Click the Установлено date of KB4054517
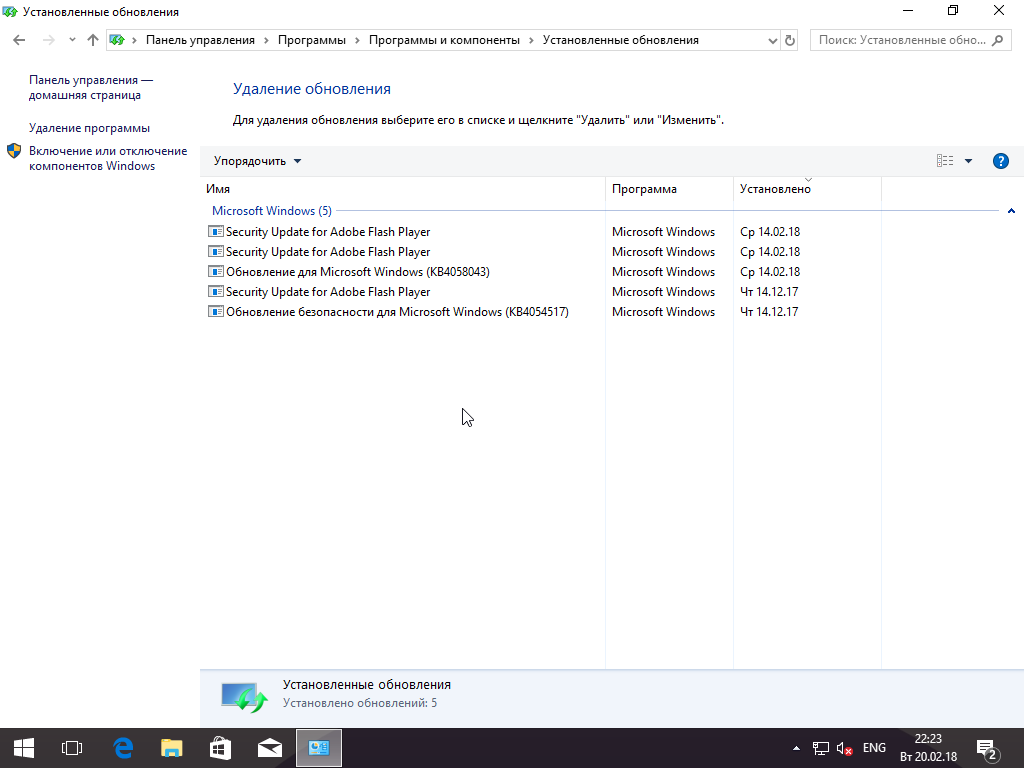Viewport: 1024px width, 768px height. point(769,312)
